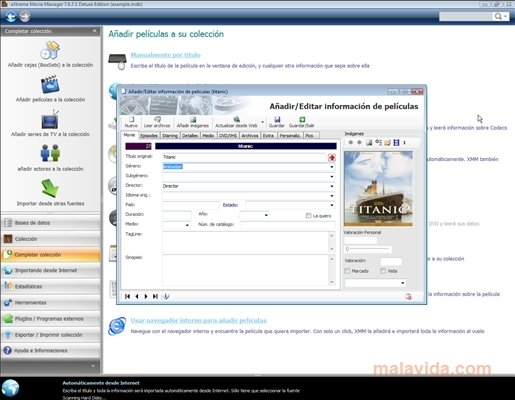Click the magnifier search icon at top right
Screen dimensions: 515x400
click(x=498, y=16)
